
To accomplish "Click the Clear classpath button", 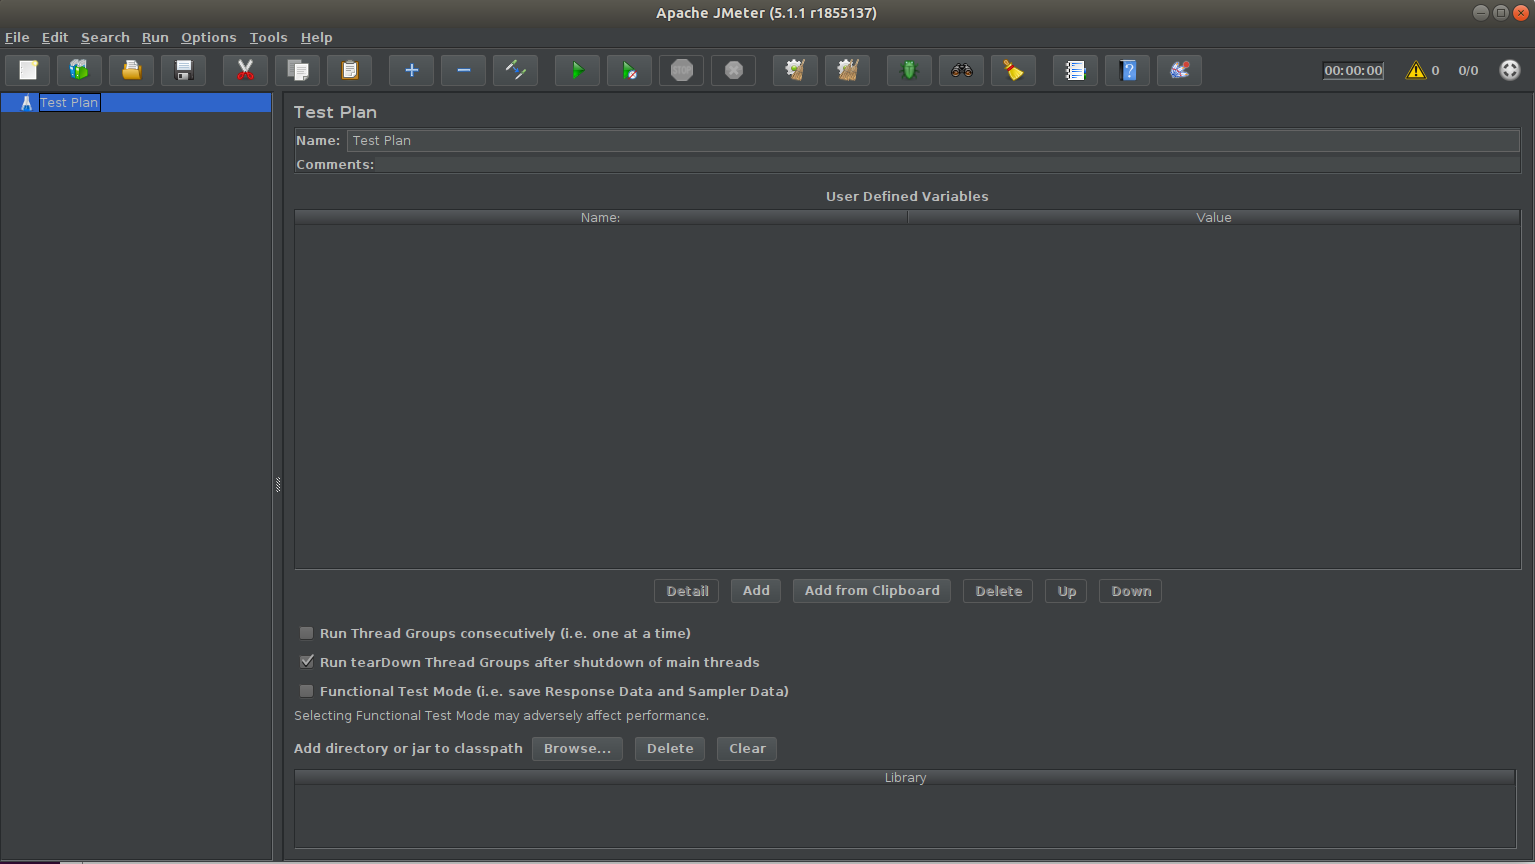I will point(747,749).
